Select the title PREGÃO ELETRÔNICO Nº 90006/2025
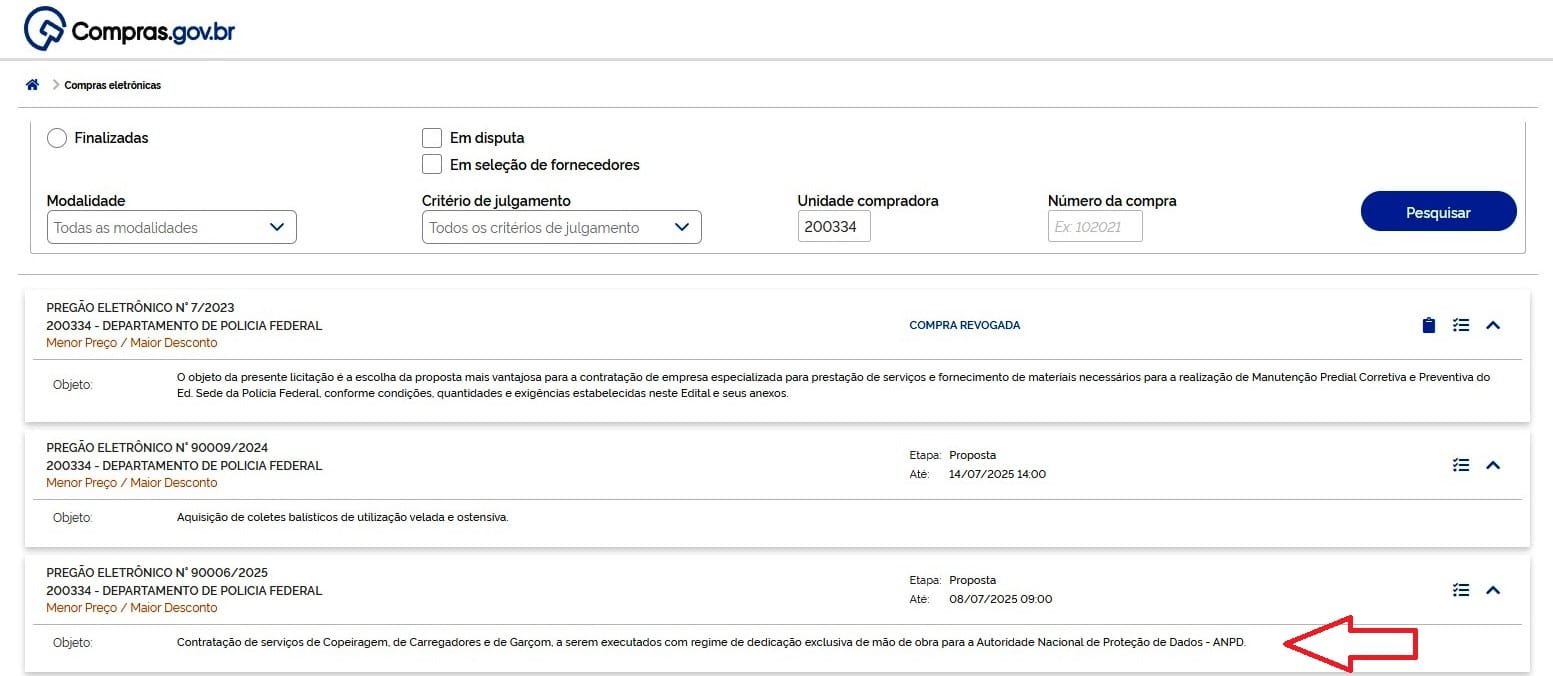Image resolution: width=1553 pixels, height=676 pixels. [157, 572]
